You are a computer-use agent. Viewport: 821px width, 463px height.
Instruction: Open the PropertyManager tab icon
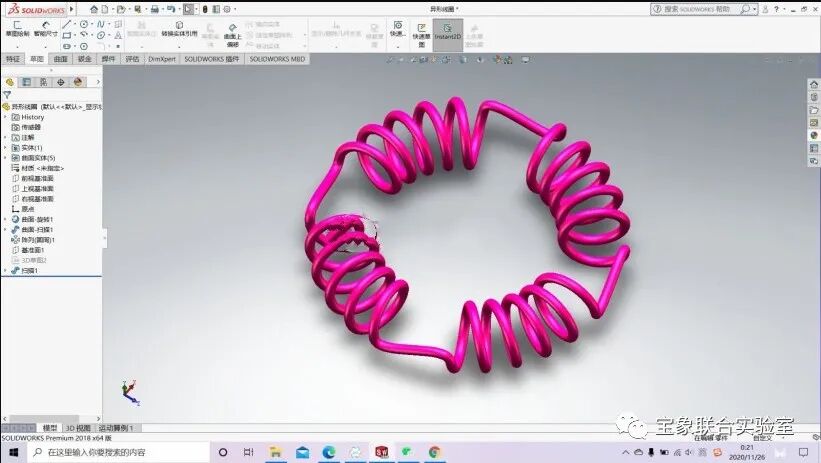26,82
